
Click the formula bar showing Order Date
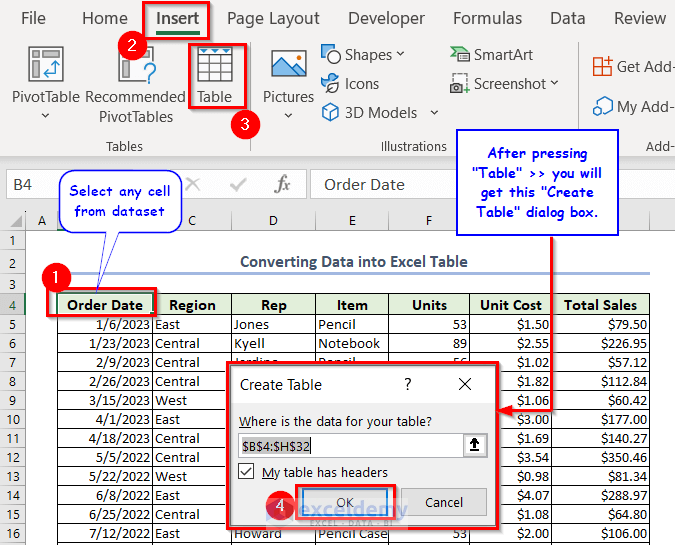point(383,185)
